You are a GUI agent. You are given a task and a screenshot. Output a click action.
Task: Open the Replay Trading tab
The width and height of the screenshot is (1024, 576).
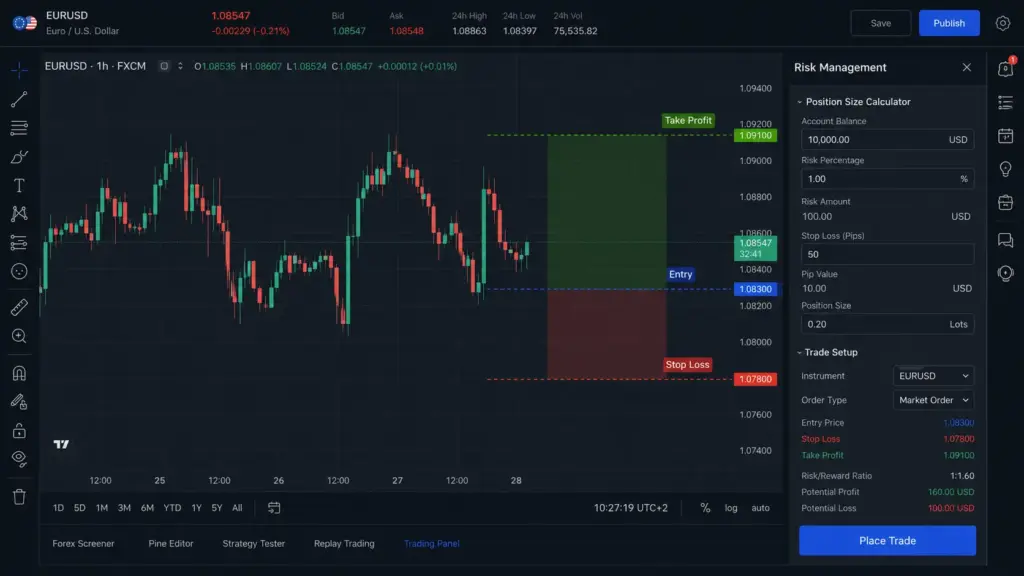[x=344, y=543]
